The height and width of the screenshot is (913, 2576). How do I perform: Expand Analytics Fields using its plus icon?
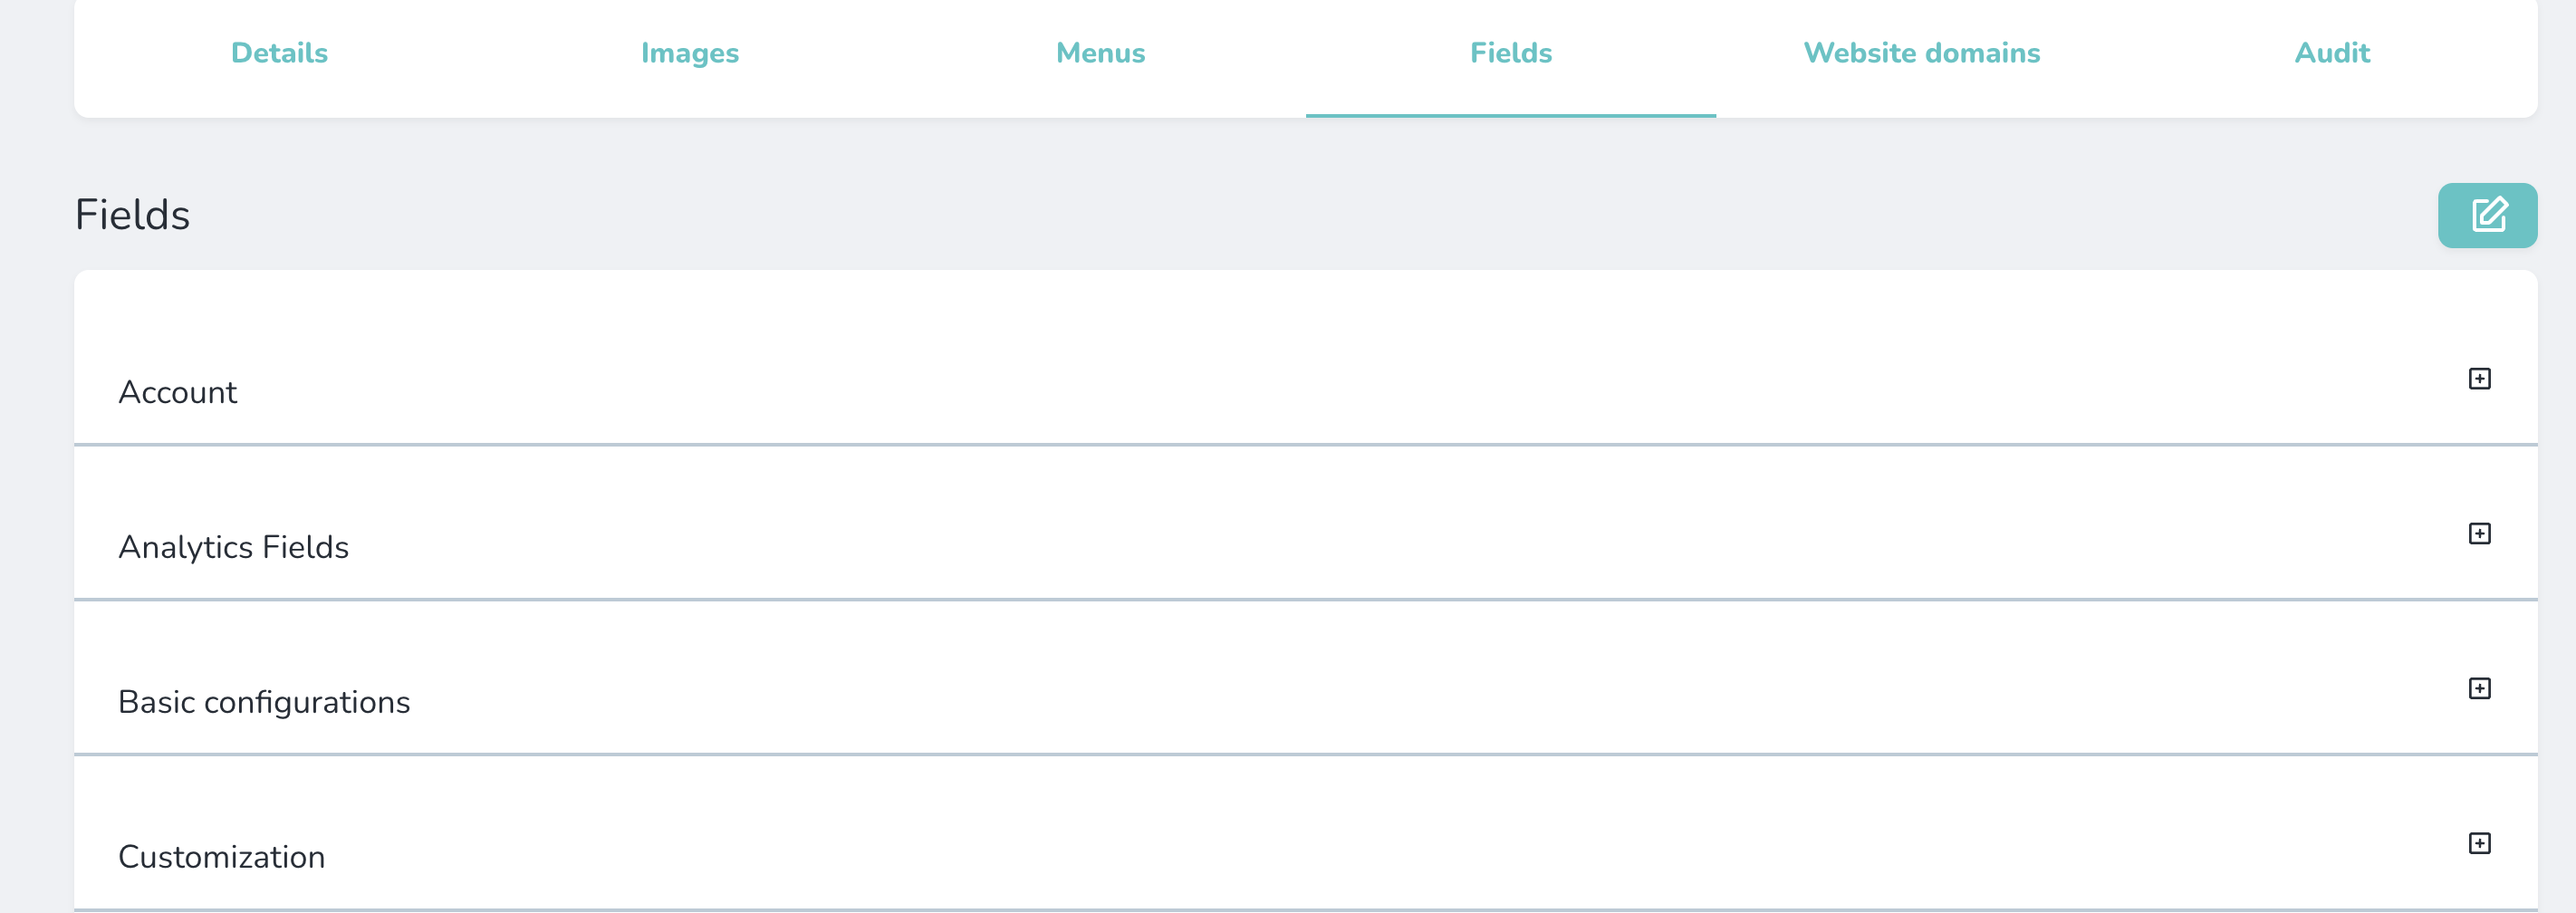pos(2479,534)
